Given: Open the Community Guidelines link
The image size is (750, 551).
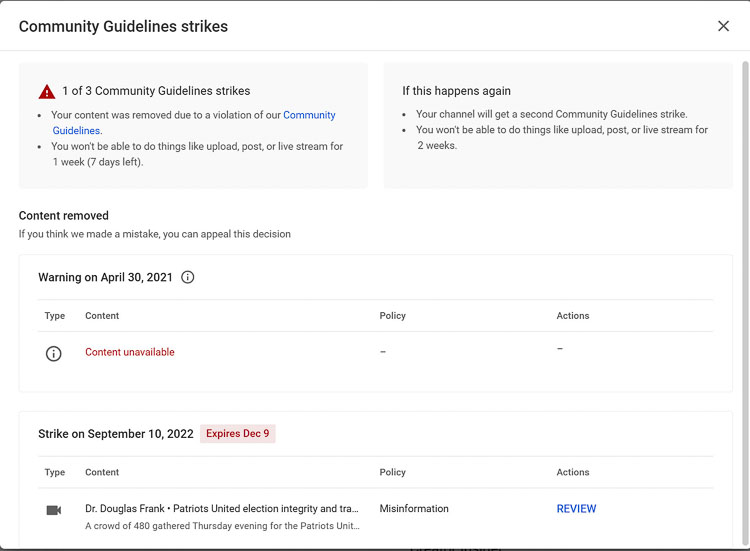Looking at the screenshot, I should tap(308, 116).
